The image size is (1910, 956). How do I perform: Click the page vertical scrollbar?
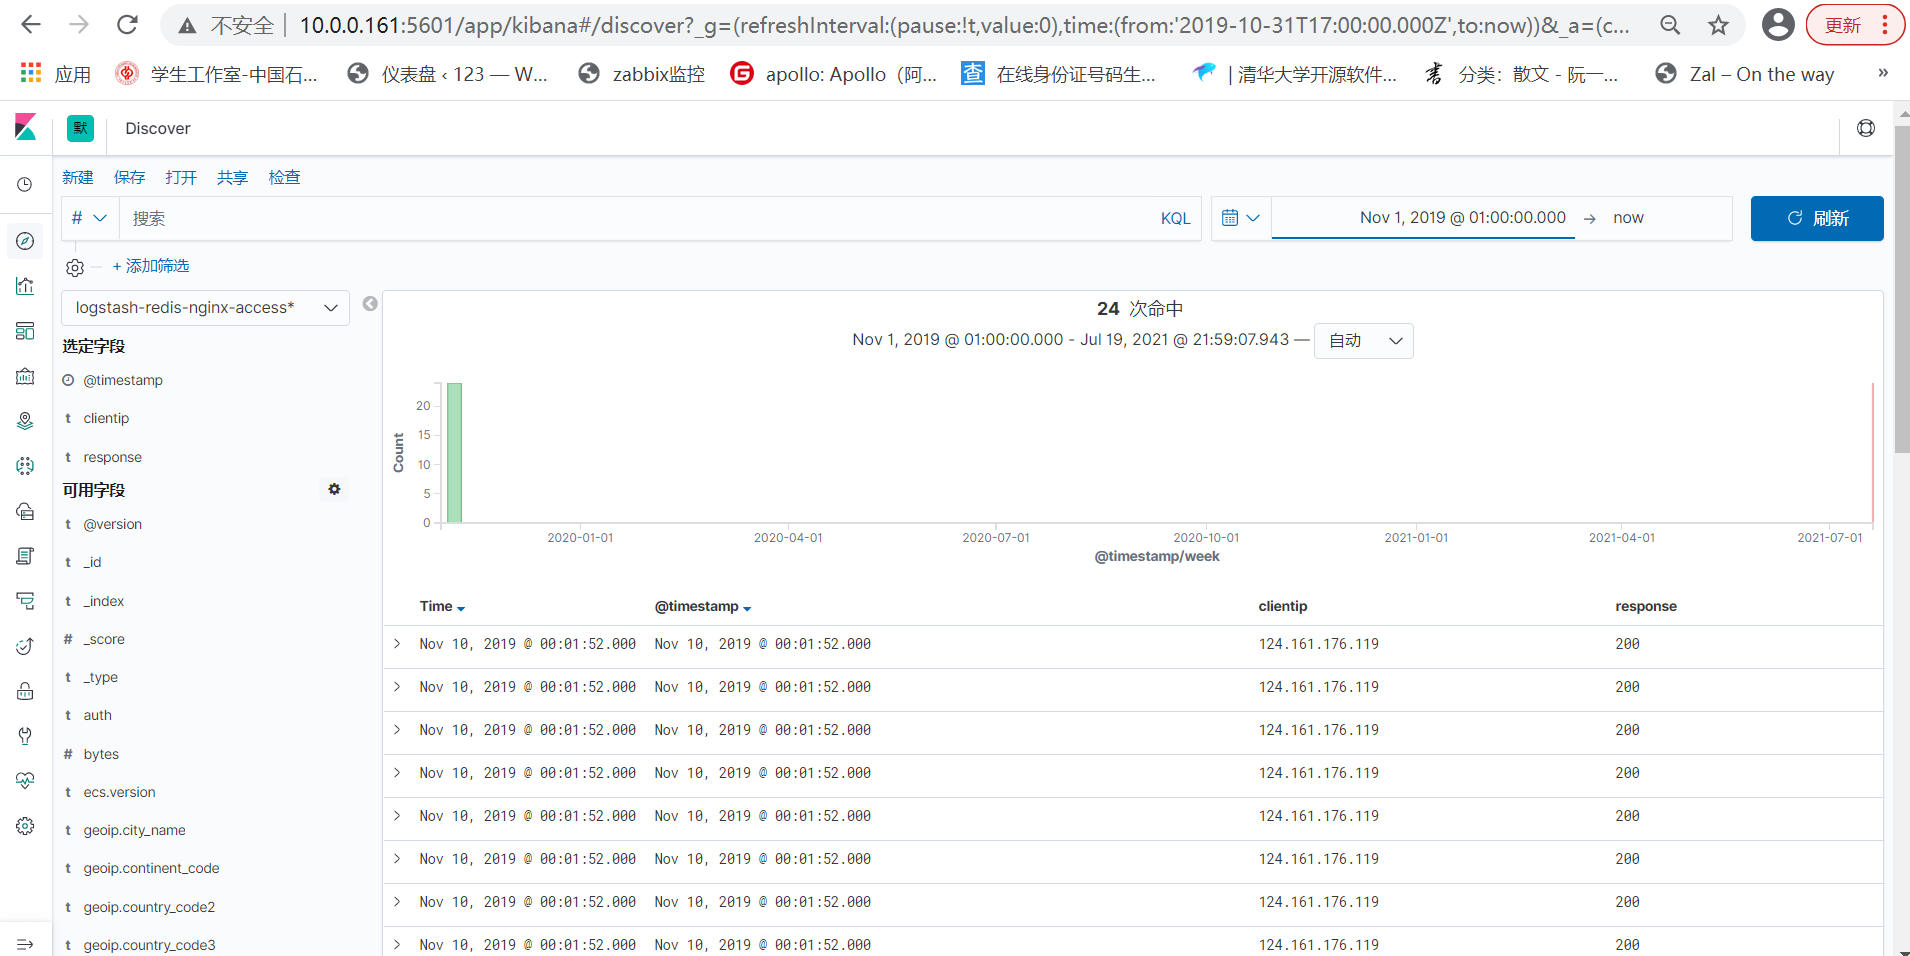click(1902, 290)
